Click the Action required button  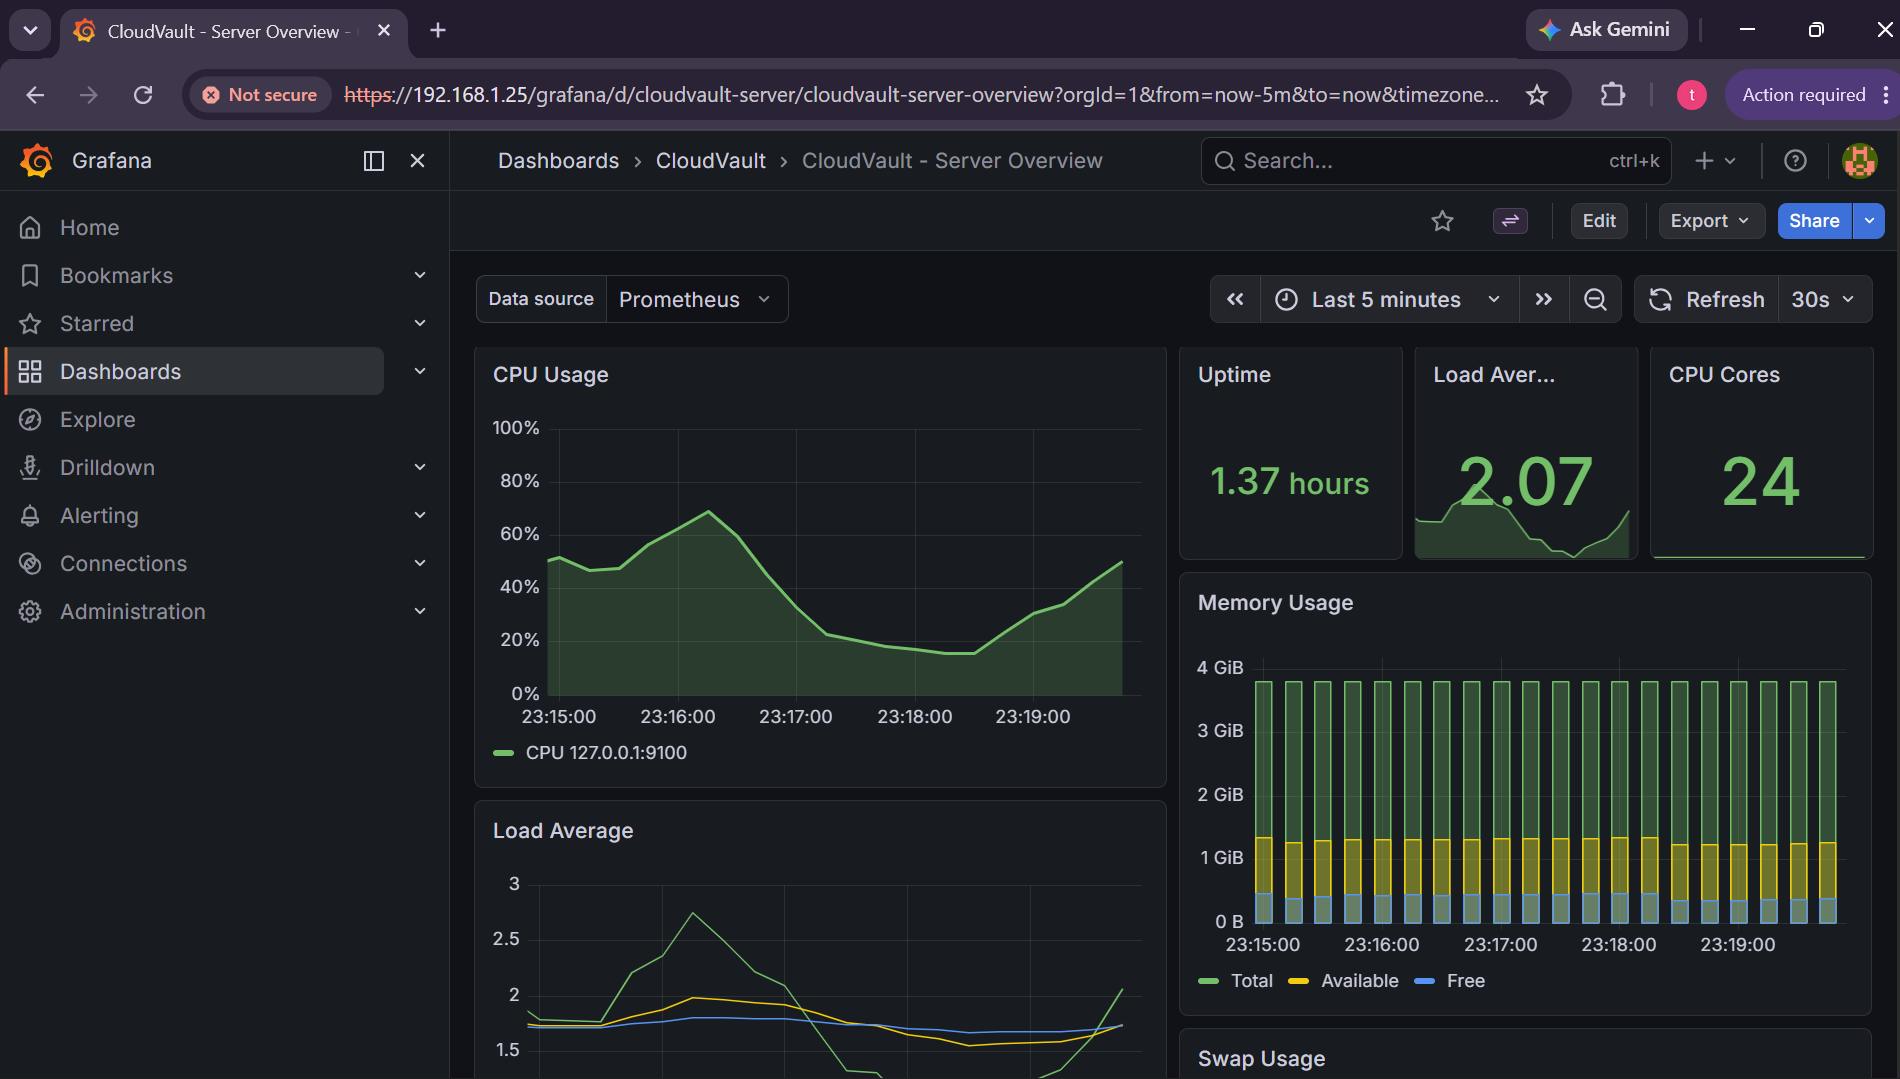pyautogui.click(x=1803, y=95)
